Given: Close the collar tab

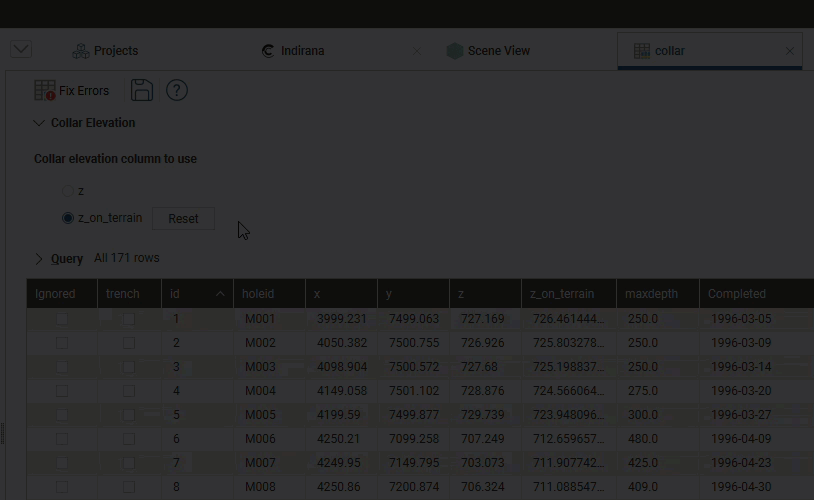Looking at the screenshot, I should tap(790, 51).
